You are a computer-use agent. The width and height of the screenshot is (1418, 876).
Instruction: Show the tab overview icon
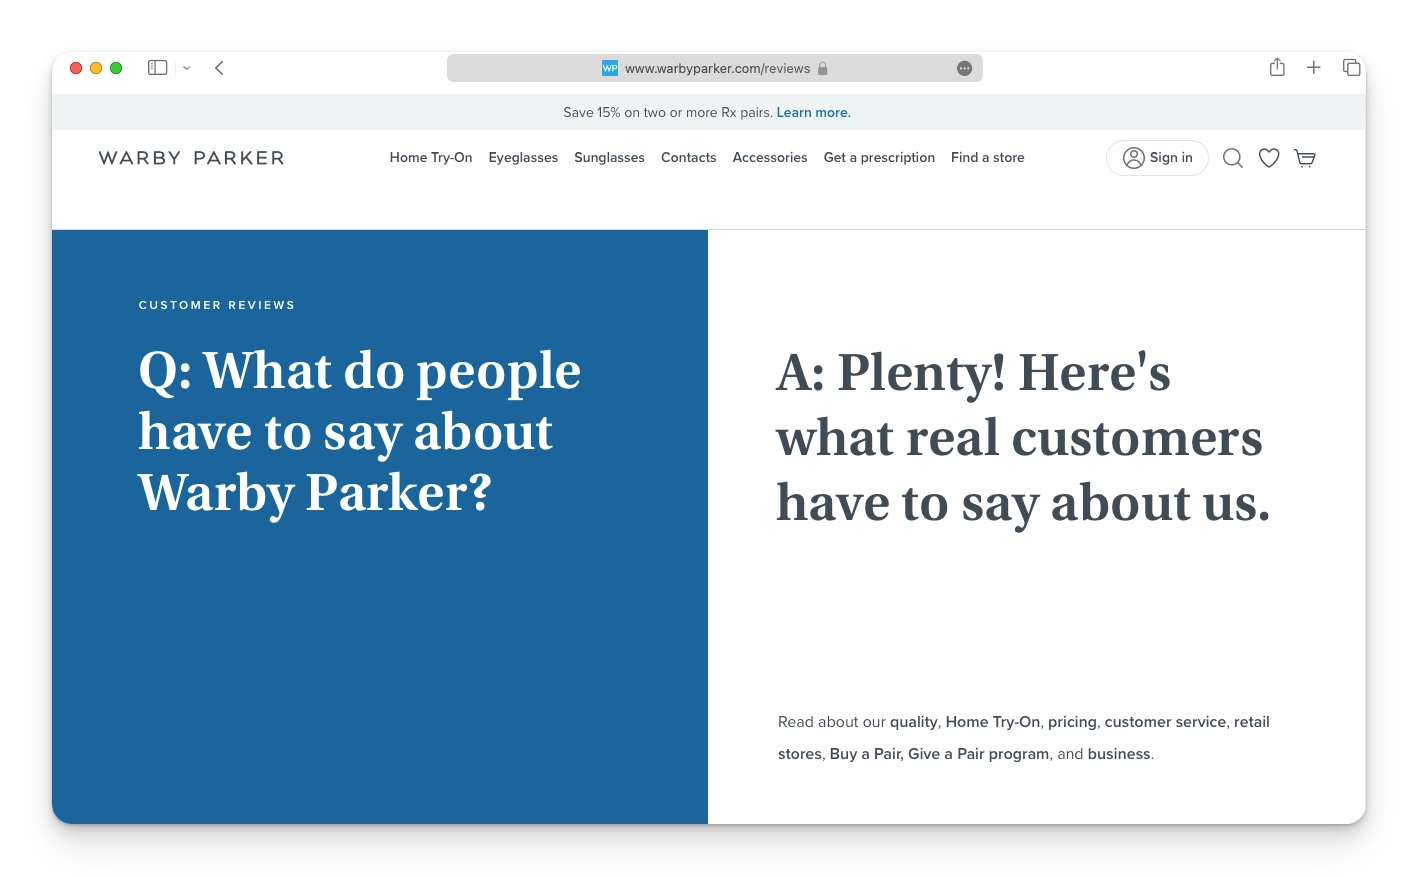coord(1352,67)
